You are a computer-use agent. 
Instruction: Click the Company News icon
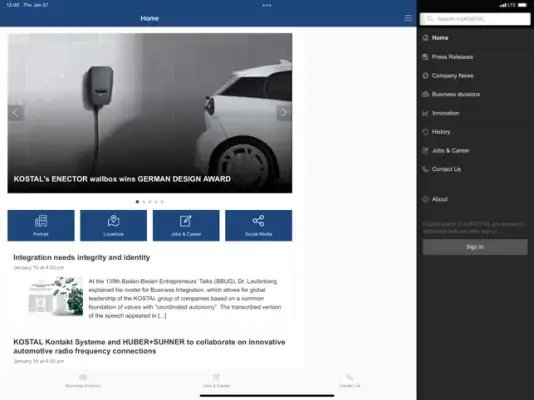click(425, 76)
